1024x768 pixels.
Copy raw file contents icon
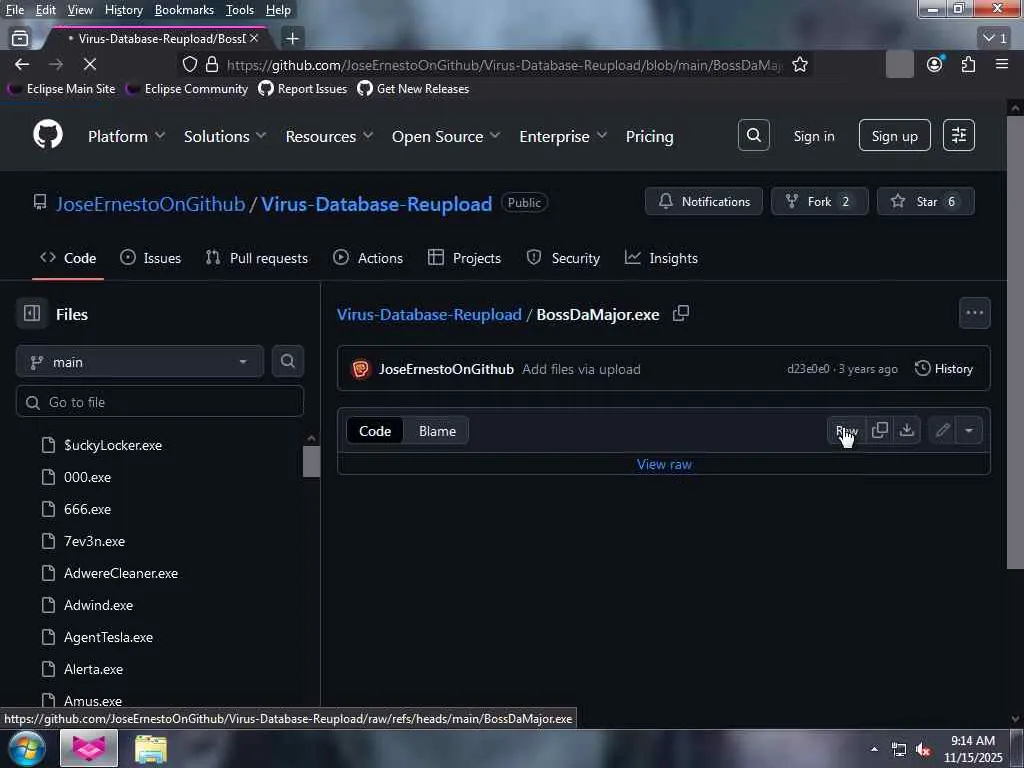point(880,430)
